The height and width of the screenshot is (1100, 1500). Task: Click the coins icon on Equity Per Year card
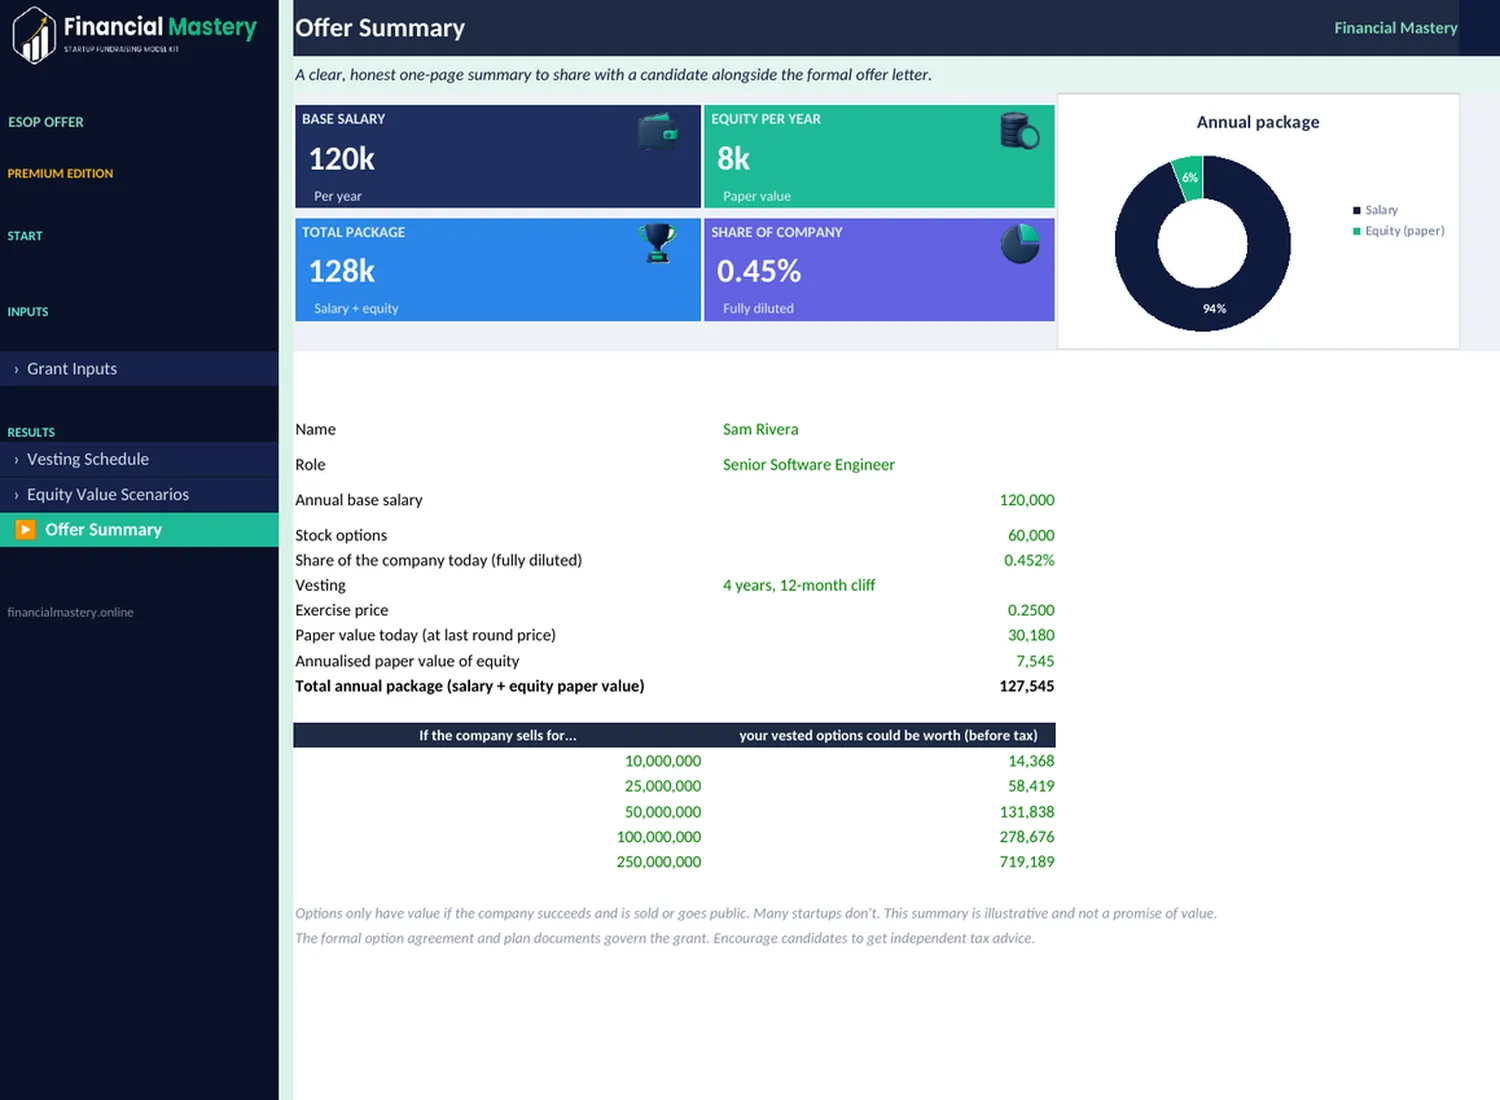1020,131
